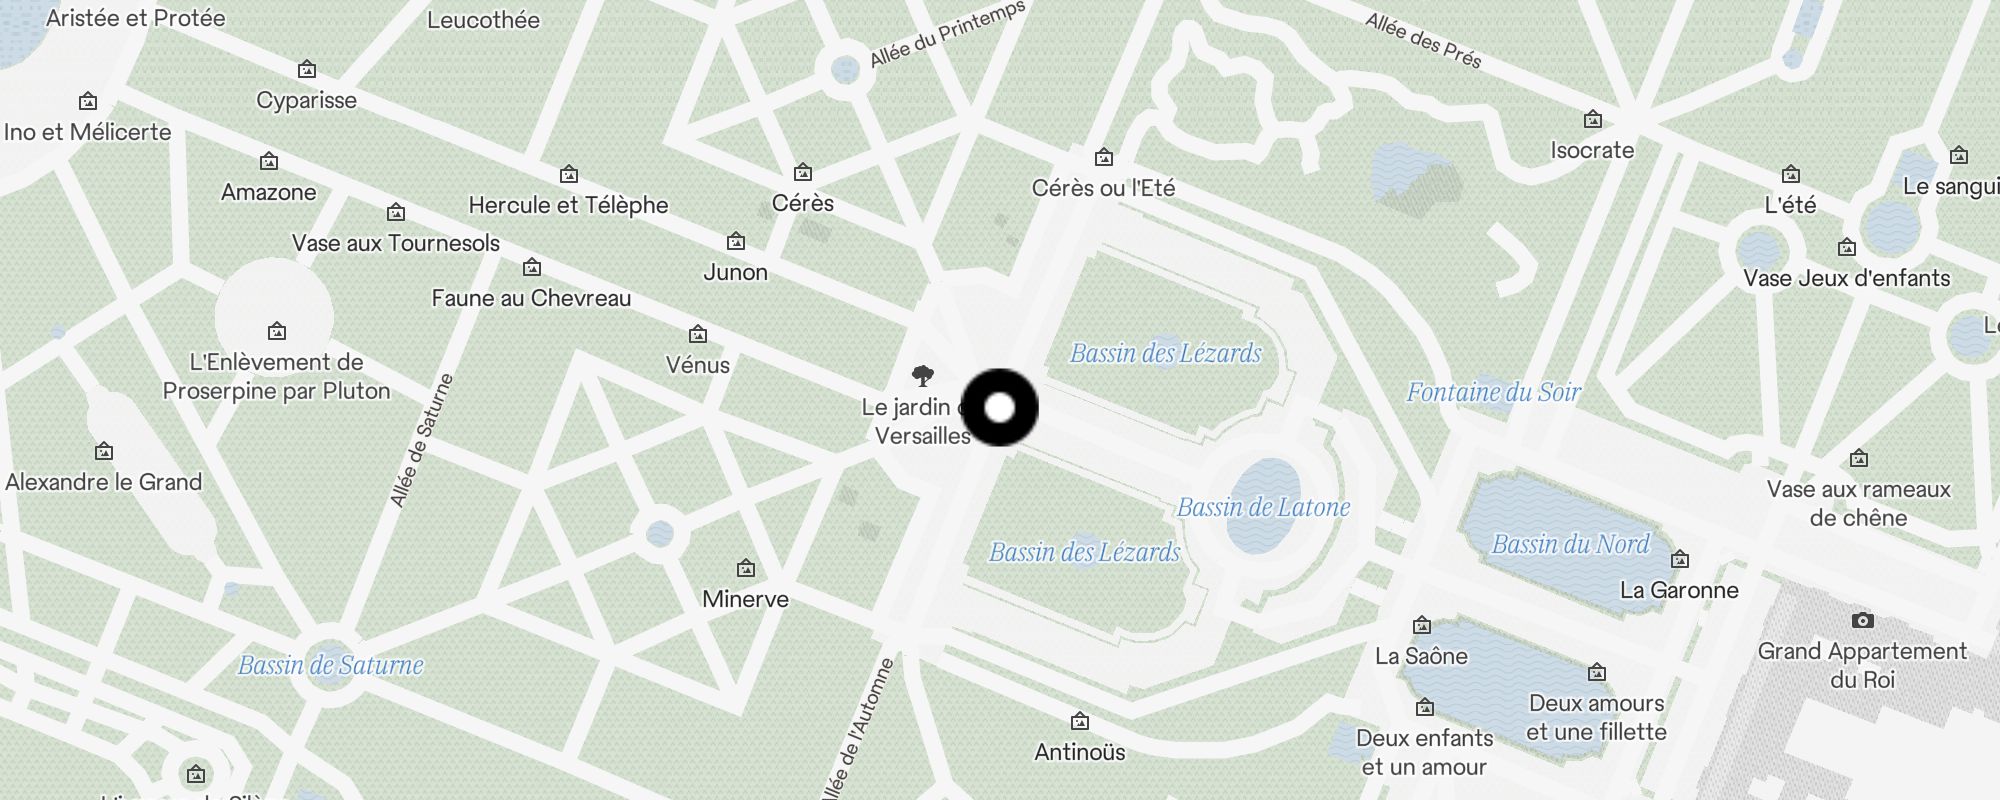Click the tree icon for Le jardin de Versailles
The width and height of the screenshot is (2000, 800).
pyautogui.click(x=923, y=376)
